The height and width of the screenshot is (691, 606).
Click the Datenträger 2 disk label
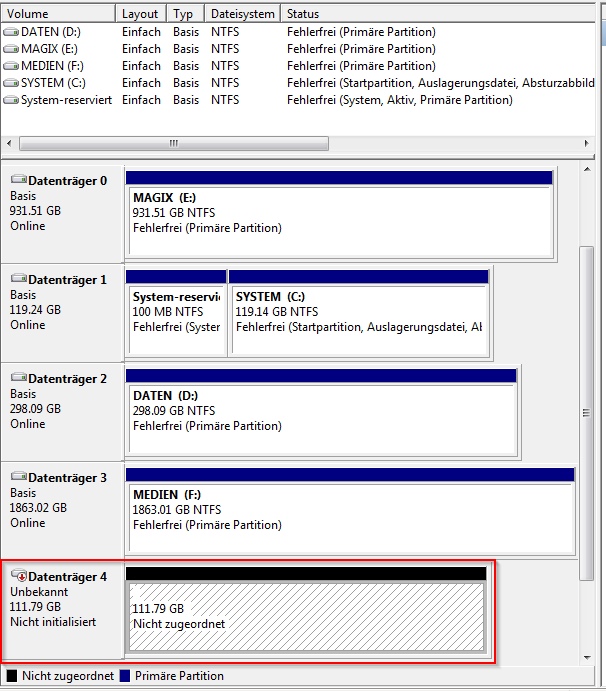point(67,379)
